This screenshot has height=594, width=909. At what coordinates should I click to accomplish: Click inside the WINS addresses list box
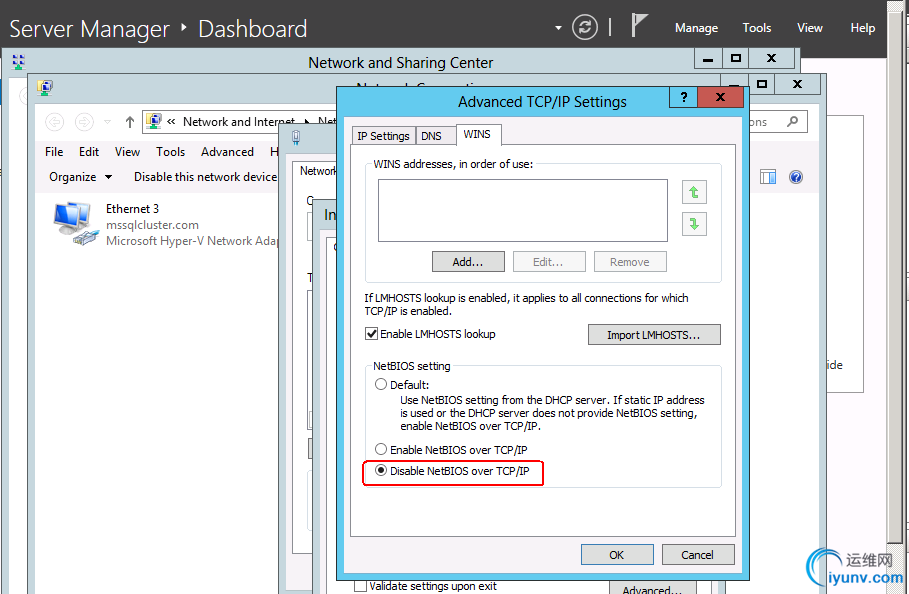pos(522,210)
